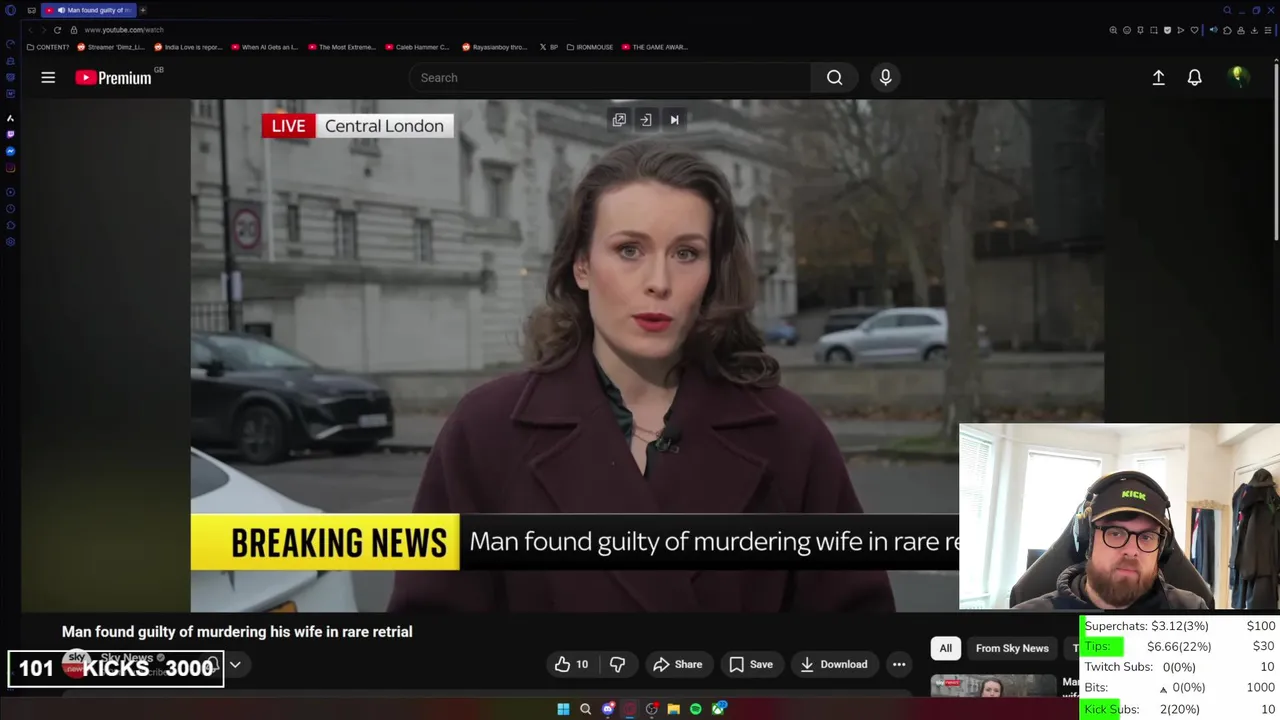Open THE GAME AWAR... bookmark
The image size is (1280, 720).
coord(655,47)
